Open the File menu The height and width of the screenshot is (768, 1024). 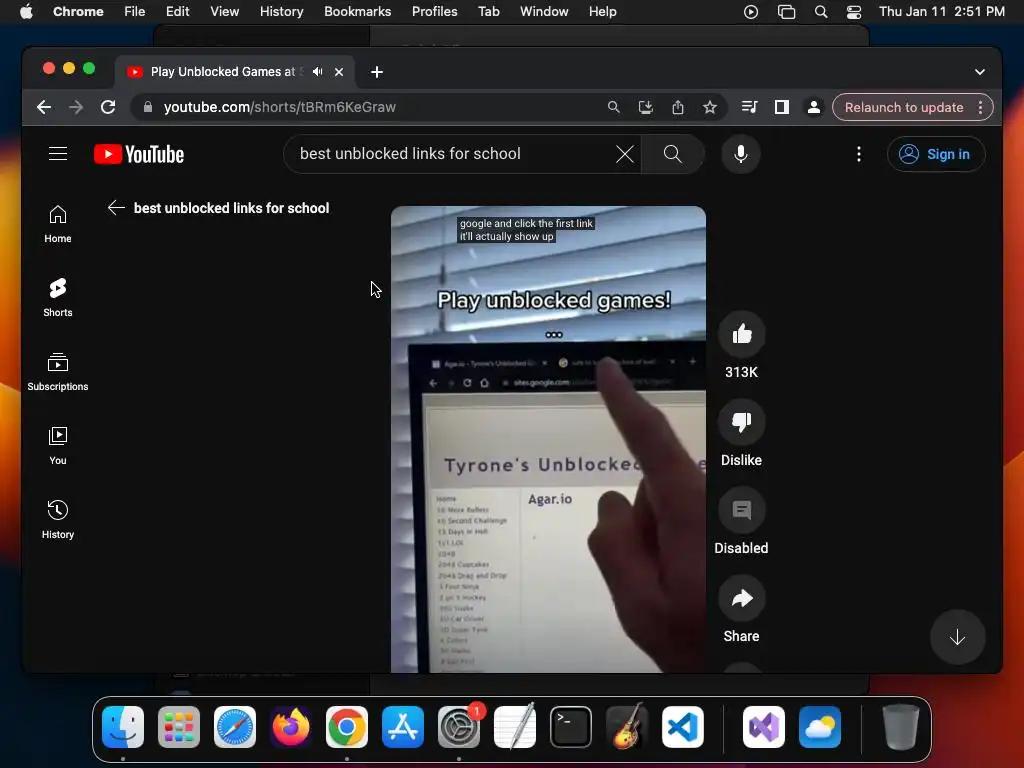tap(135, 12)
